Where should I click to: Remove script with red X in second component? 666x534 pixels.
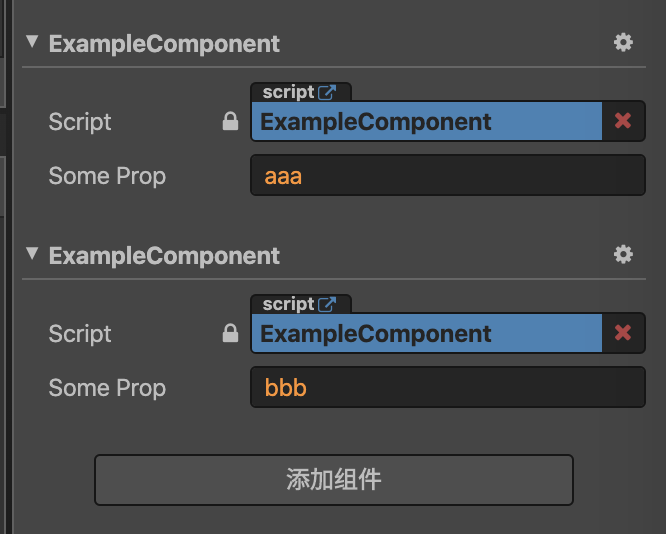tap(623, 333)
